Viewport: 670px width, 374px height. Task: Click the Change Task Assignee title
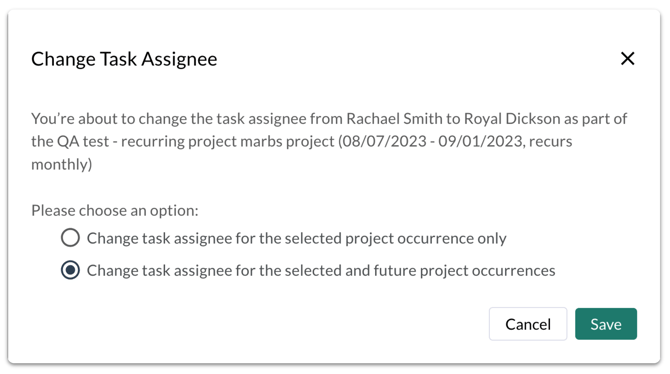(x=124, y=59)
